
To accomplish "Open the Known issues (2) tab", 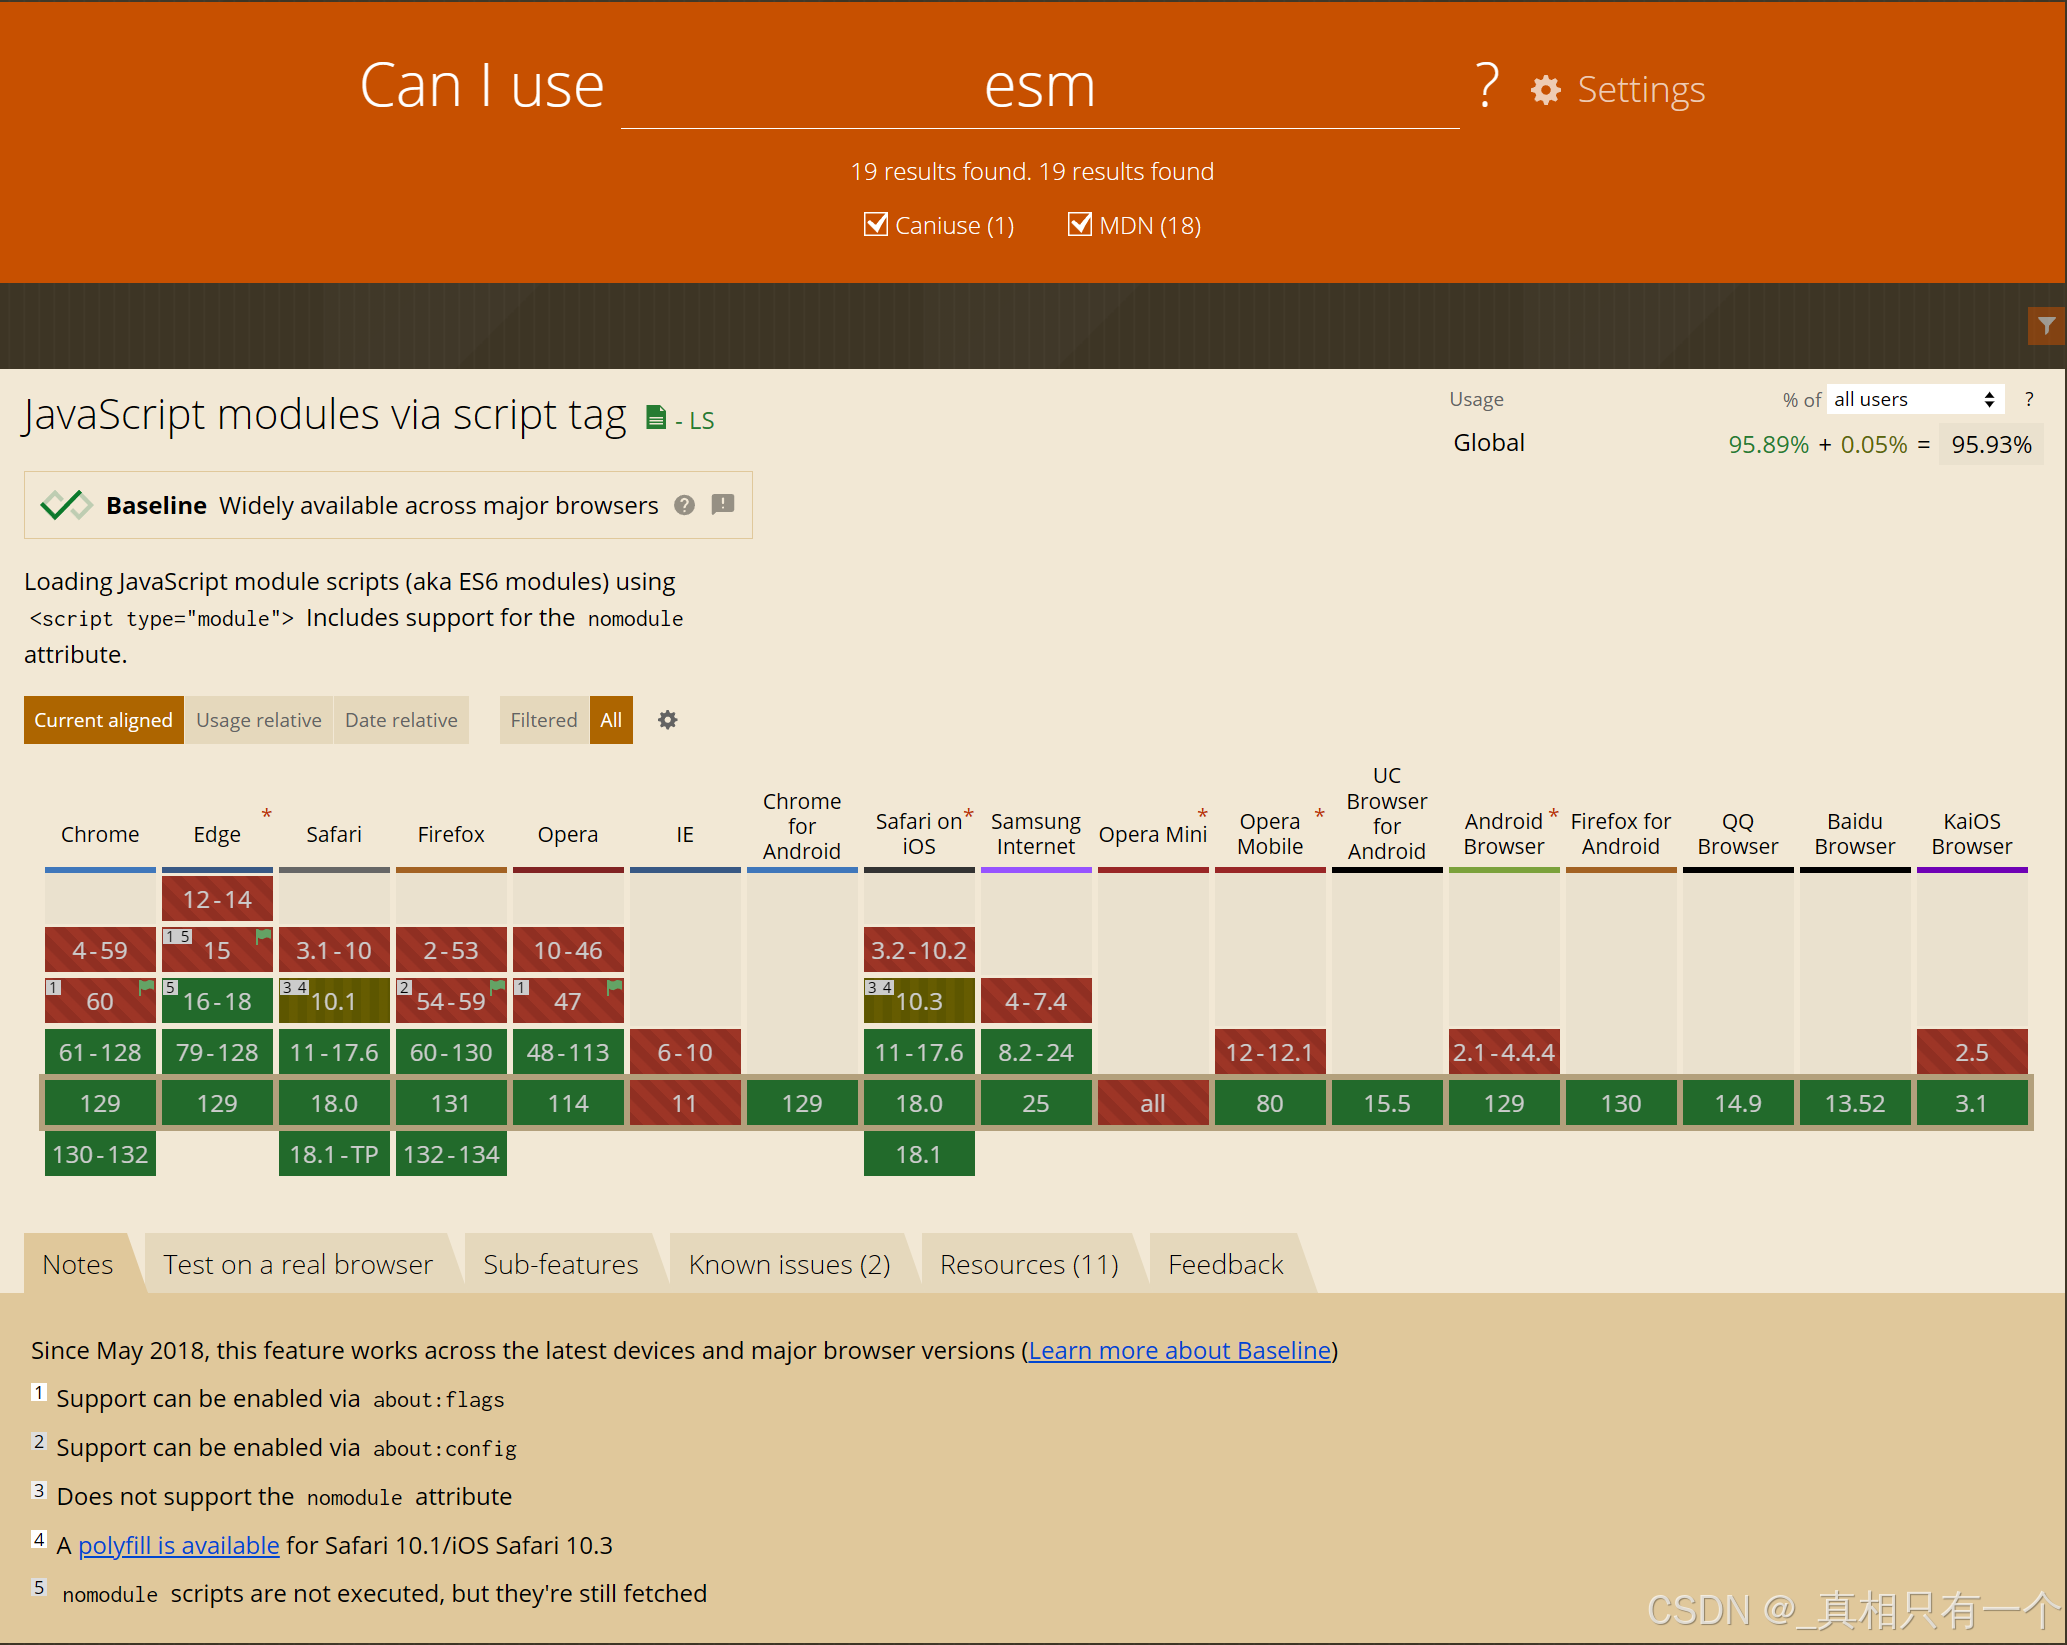I will pyautogui.click(x=789, y=1264).
